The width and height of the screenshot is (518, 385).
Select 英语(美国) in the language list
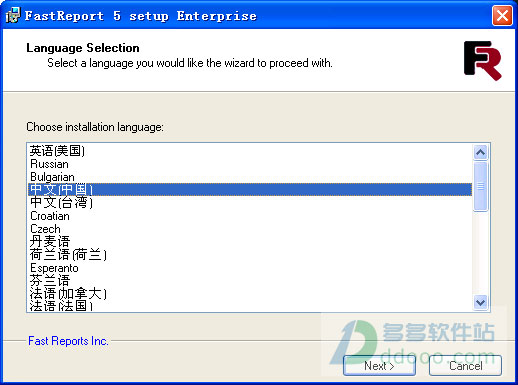point(250,151)
